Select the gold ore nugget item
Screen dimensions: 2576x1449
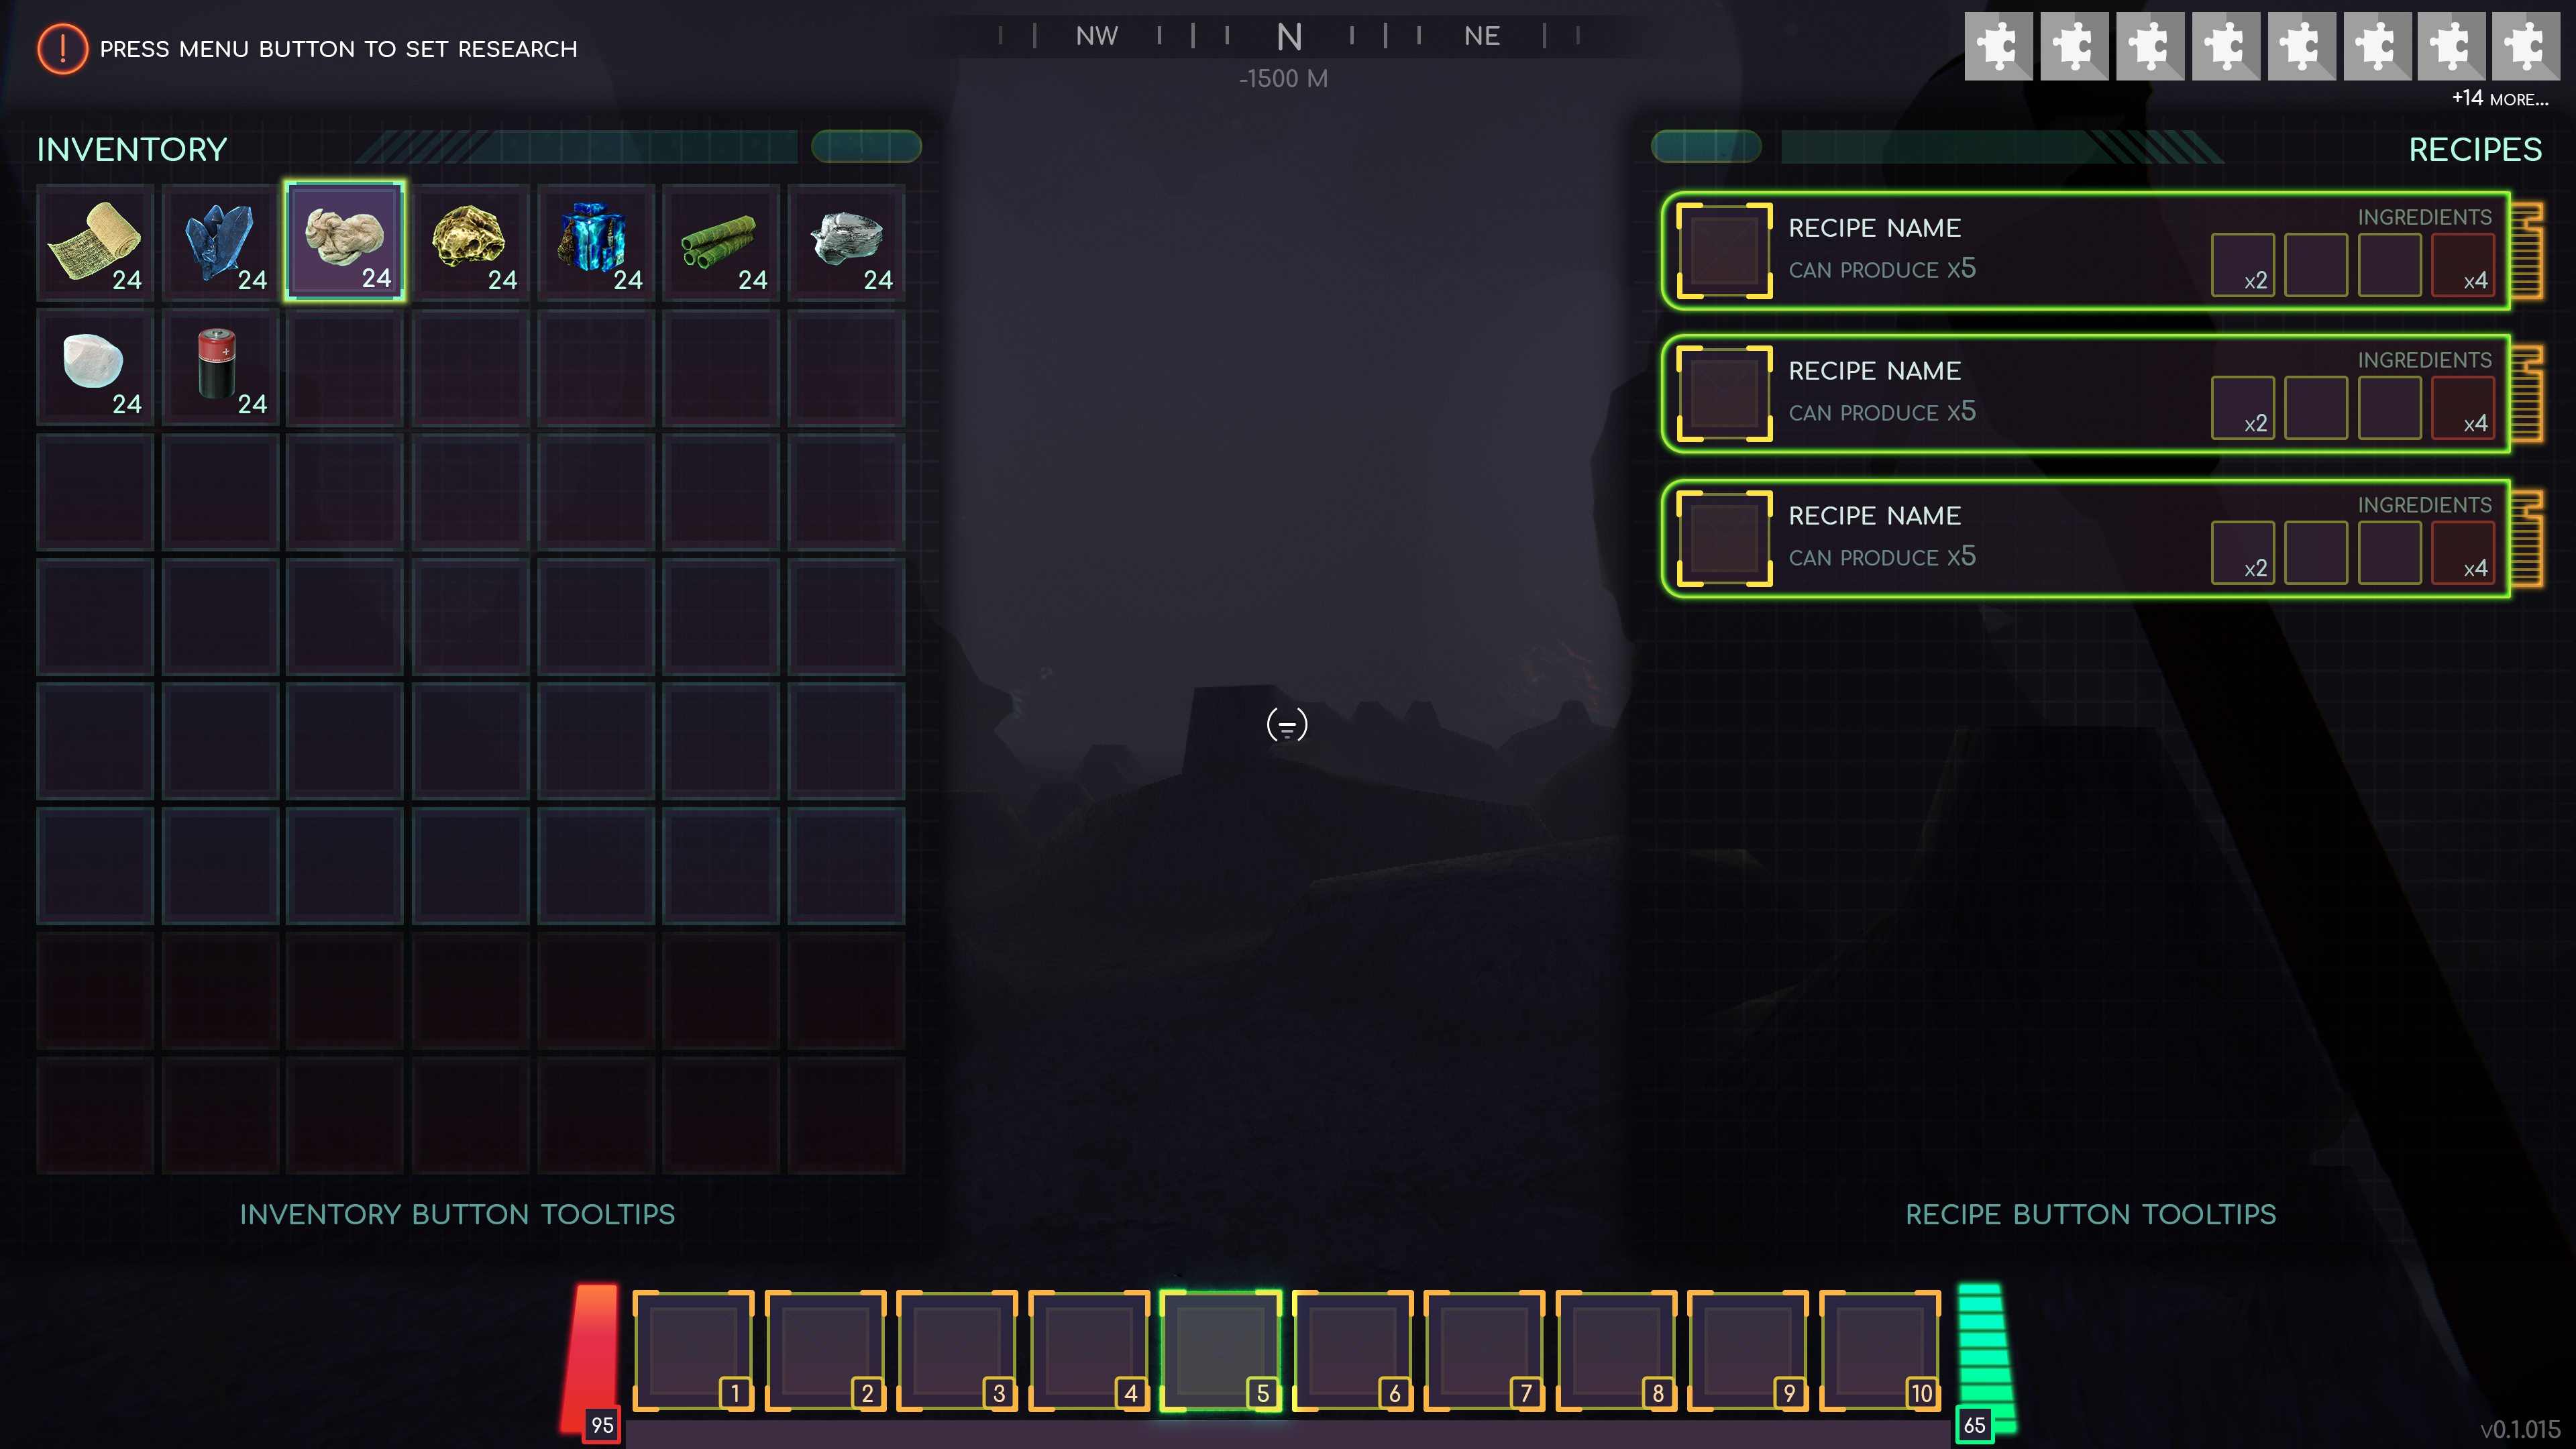tap(471, 242)
